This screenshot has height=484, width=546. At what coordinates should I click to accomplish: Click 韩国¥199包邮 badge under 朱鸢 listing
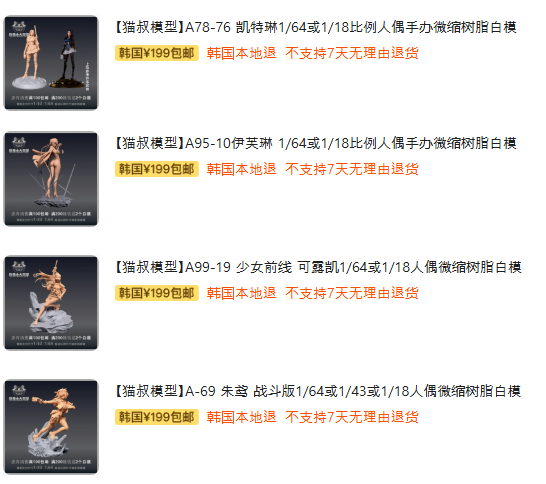[157, 417]
